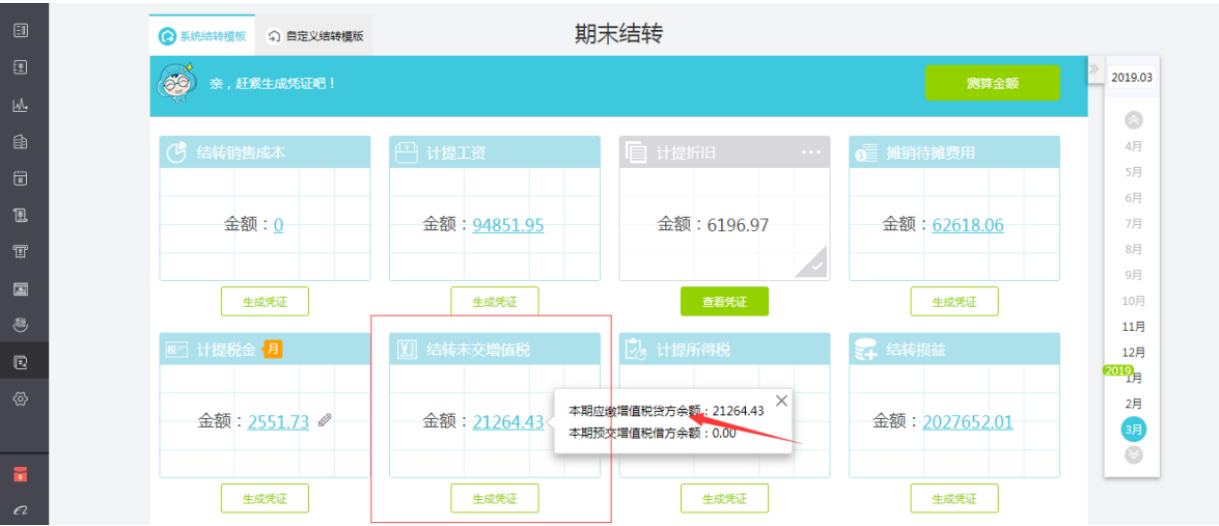This screenshot has width=1219, height=526.
Task: Collapse the period panel with double-arrow
Action: (x=1094, y=68)
